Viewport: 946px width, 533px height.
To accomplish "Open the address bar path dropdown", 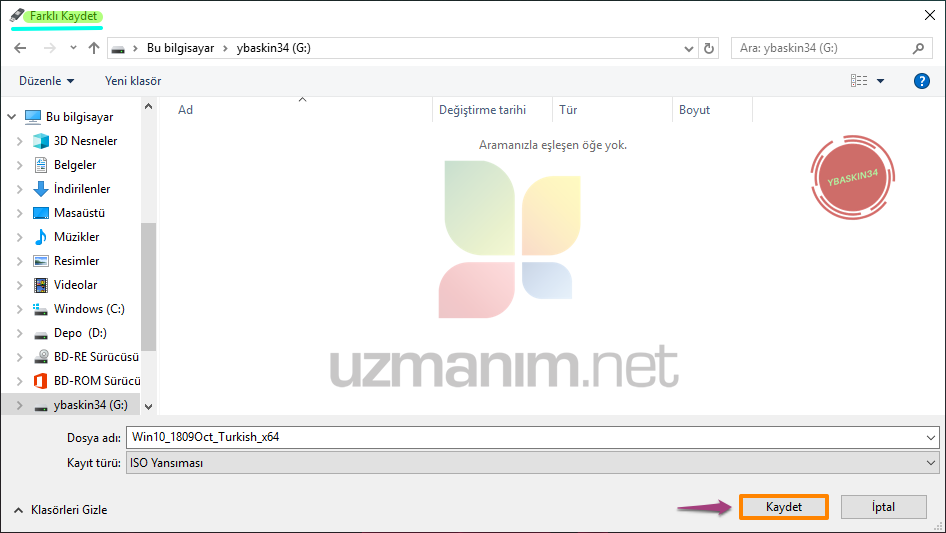I will pos(688,48).
